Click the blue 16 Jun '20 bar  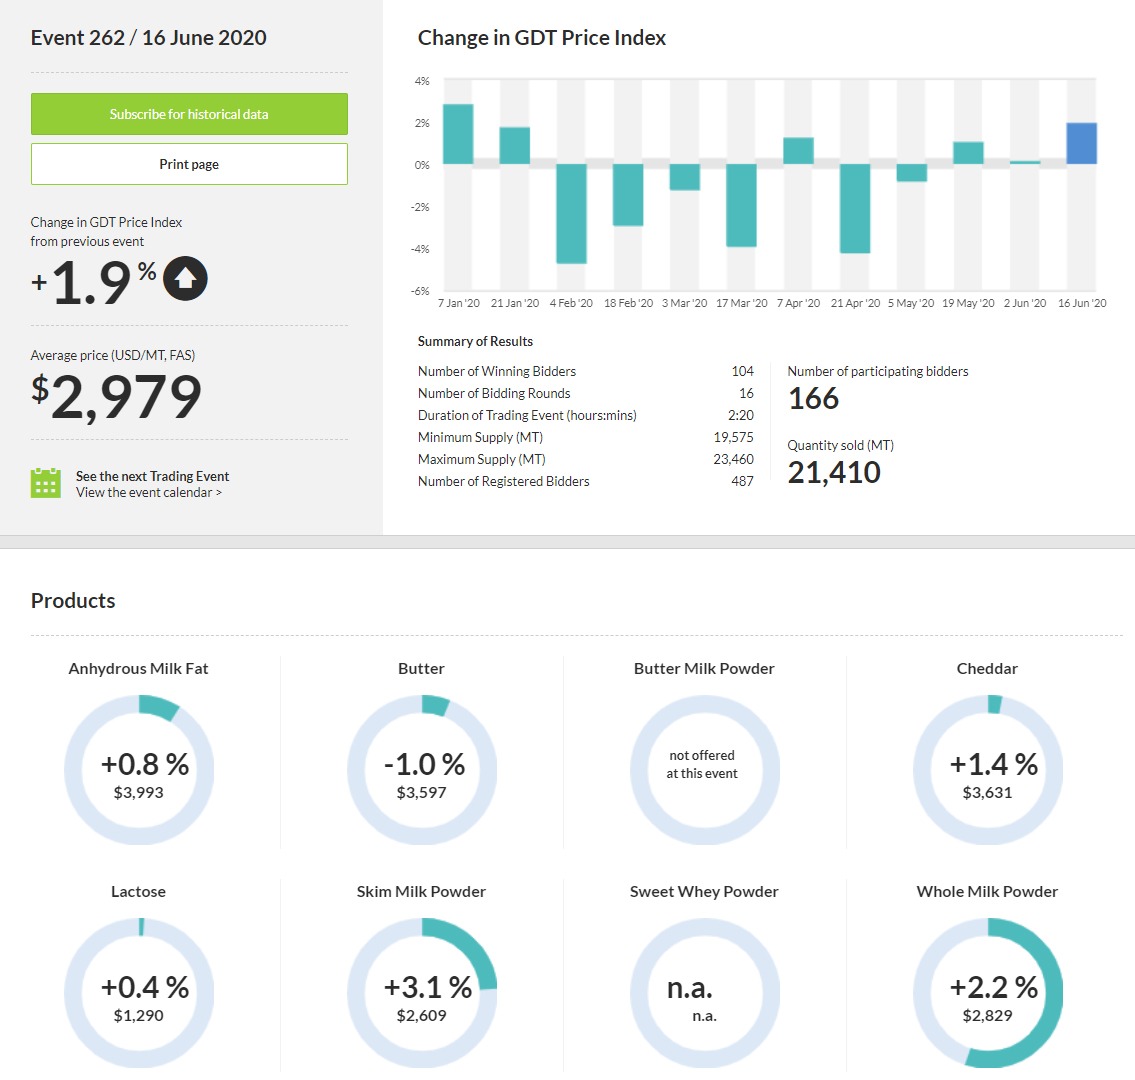coord(1081,144)
